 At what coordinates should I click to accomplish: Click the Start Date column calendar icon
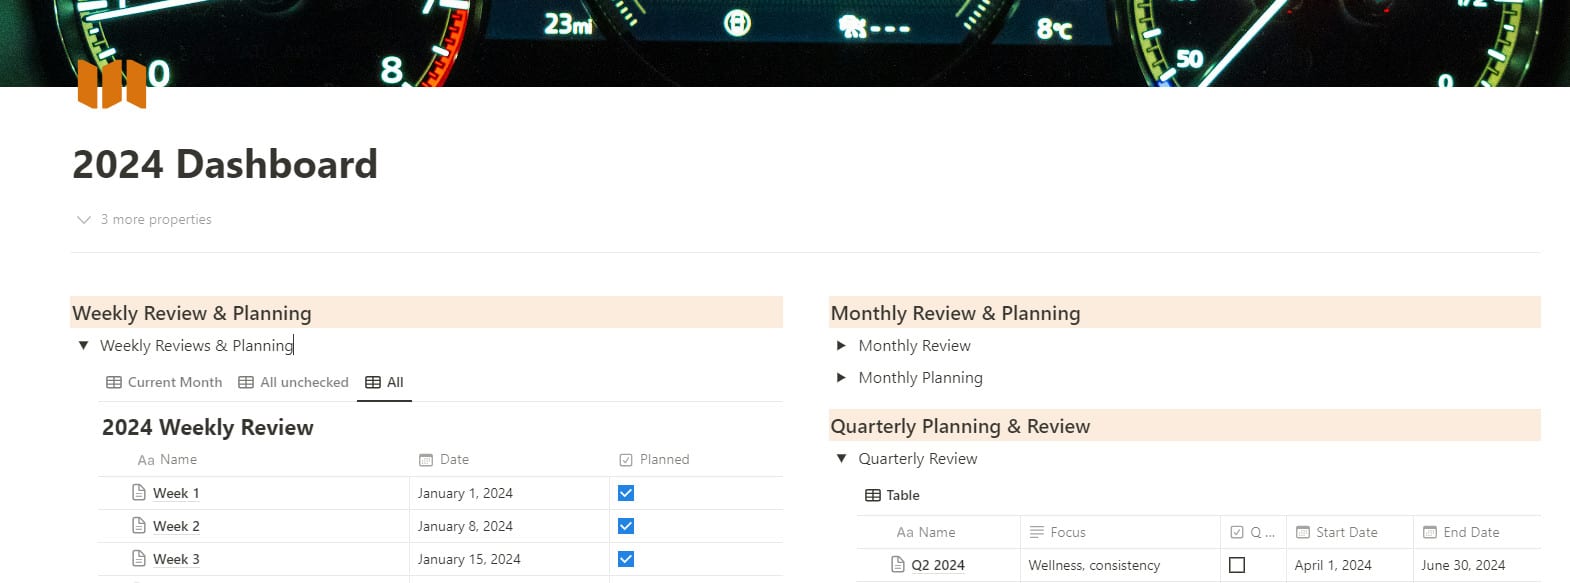1303,533
